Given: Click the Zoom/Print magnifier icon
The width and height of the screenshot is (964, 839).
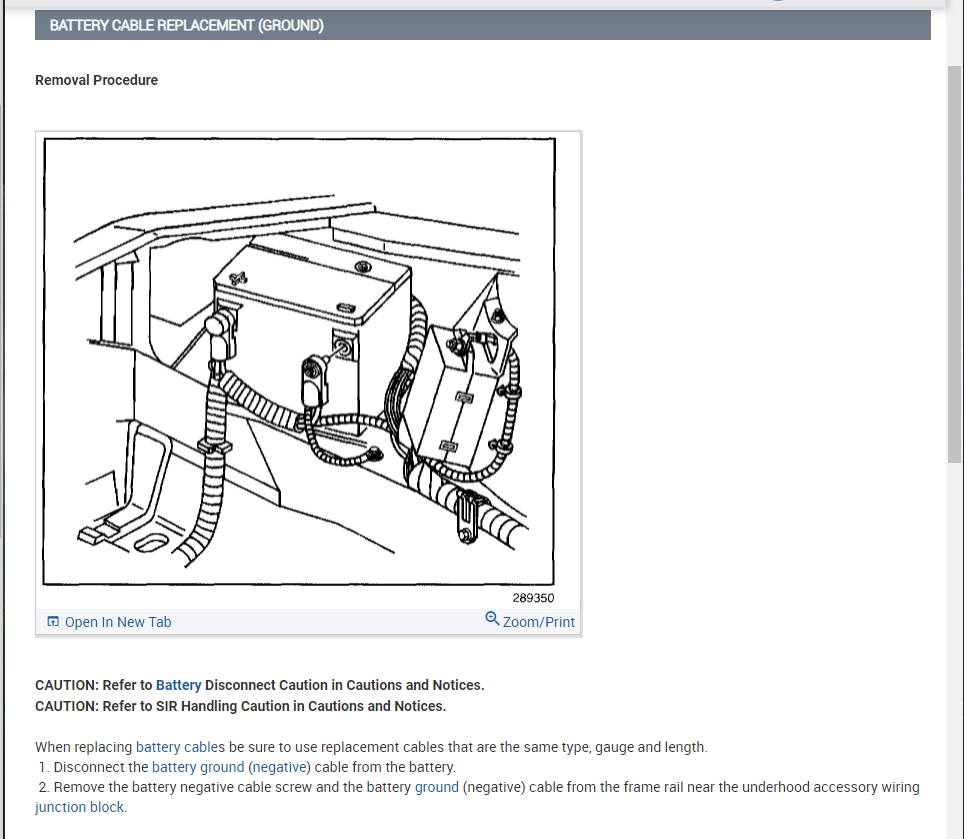Looking at the screenshot, I should pyautogui.click(x=492, y=618).
